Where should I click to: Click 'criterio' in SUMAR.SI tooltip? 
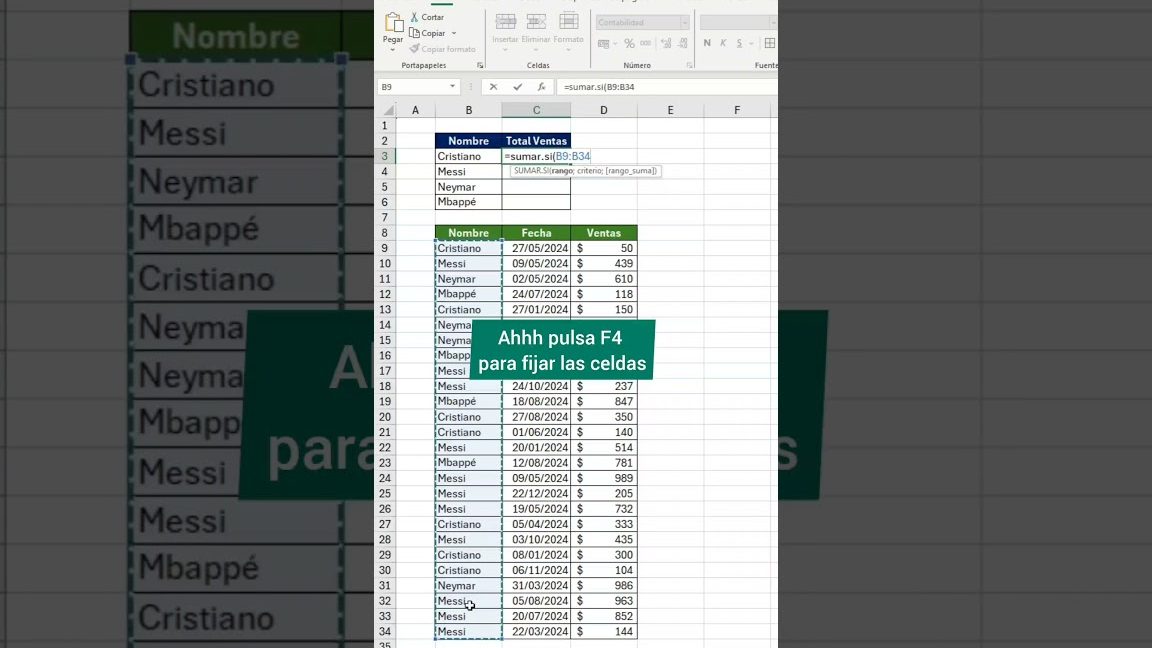(x=589, y=170)
